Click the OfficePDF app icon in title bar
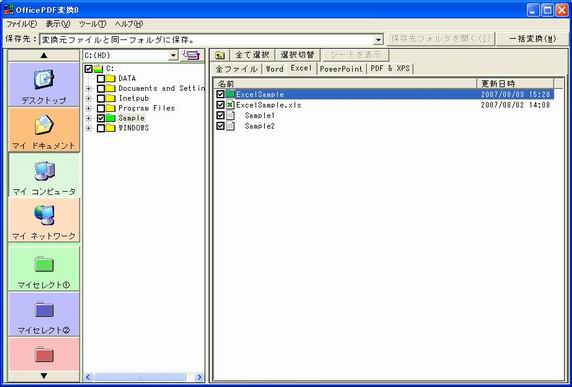 pyautogui.click(x=8, y=10)
